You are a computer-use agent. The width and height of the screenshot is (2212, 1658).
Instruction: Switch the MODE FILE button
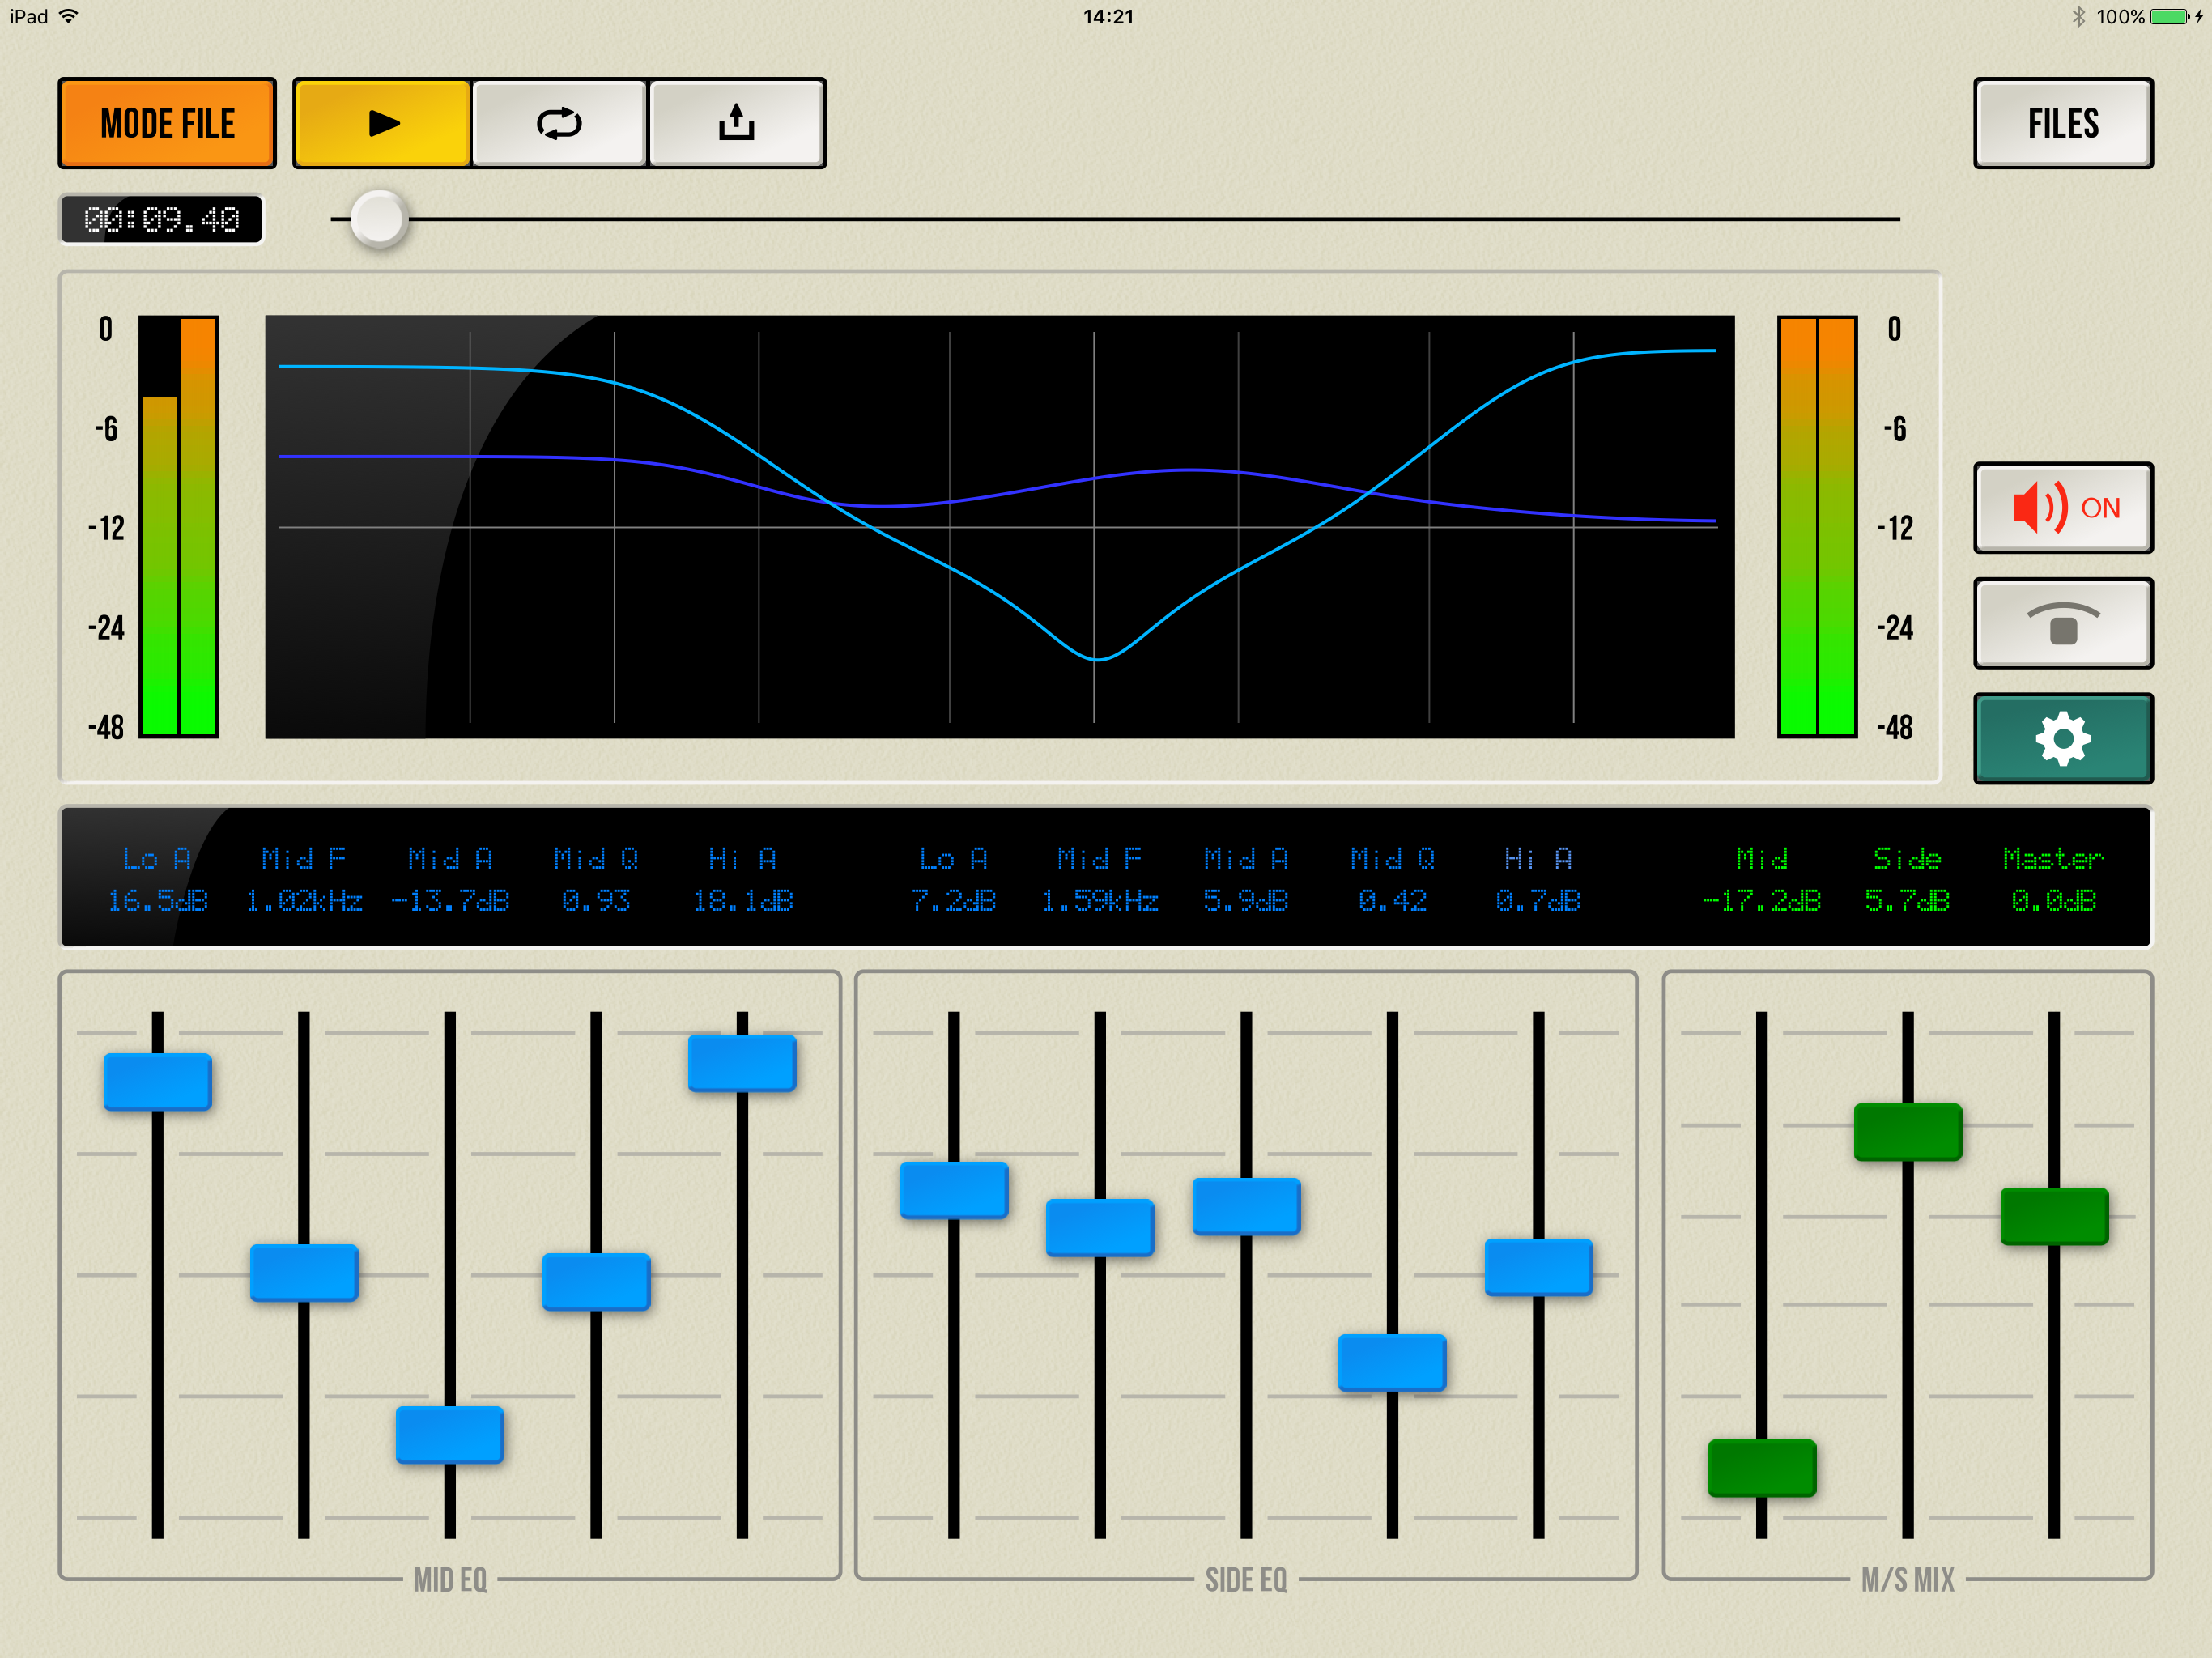(167, 123)
